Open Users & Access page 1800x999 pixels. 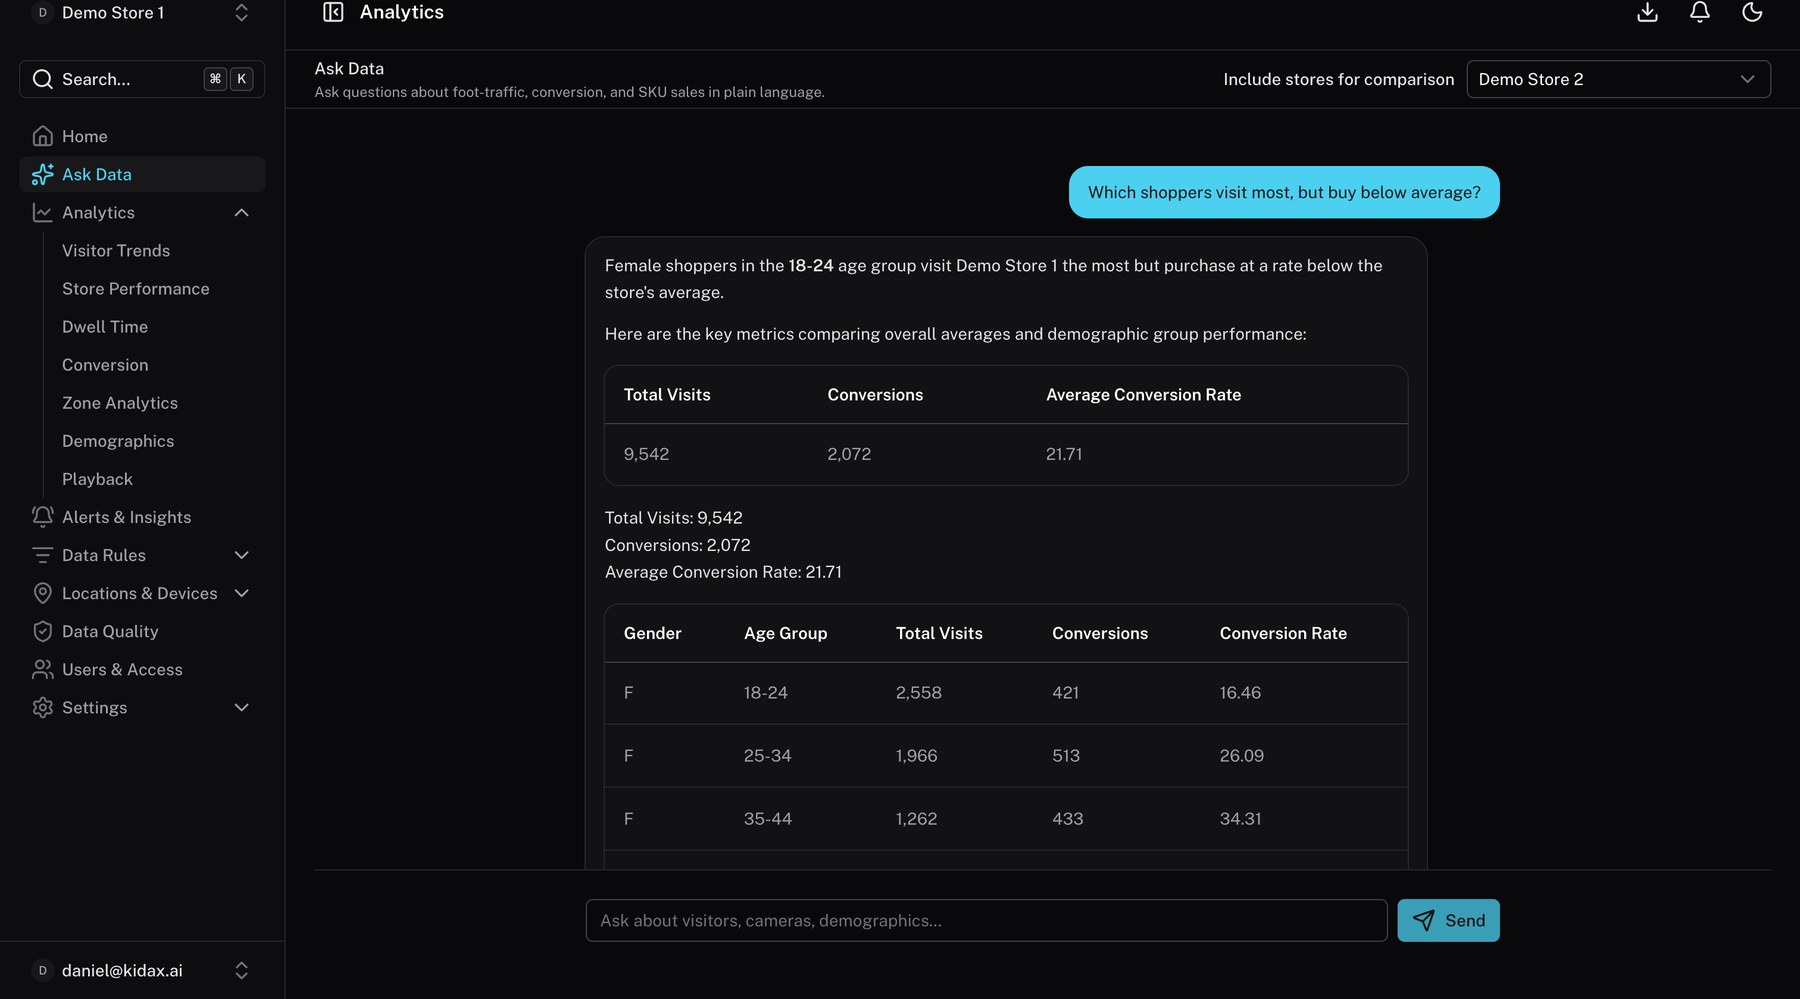pos(142,669)
